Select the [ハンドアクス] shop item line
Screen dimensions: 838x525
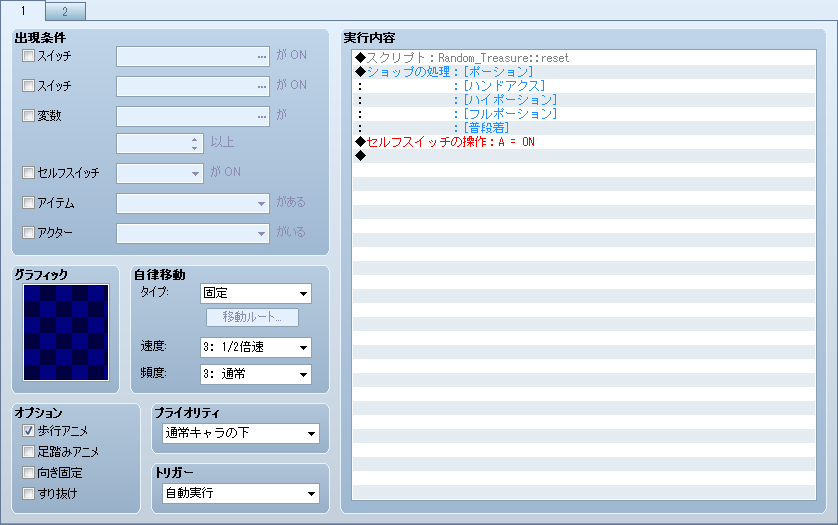584,86
